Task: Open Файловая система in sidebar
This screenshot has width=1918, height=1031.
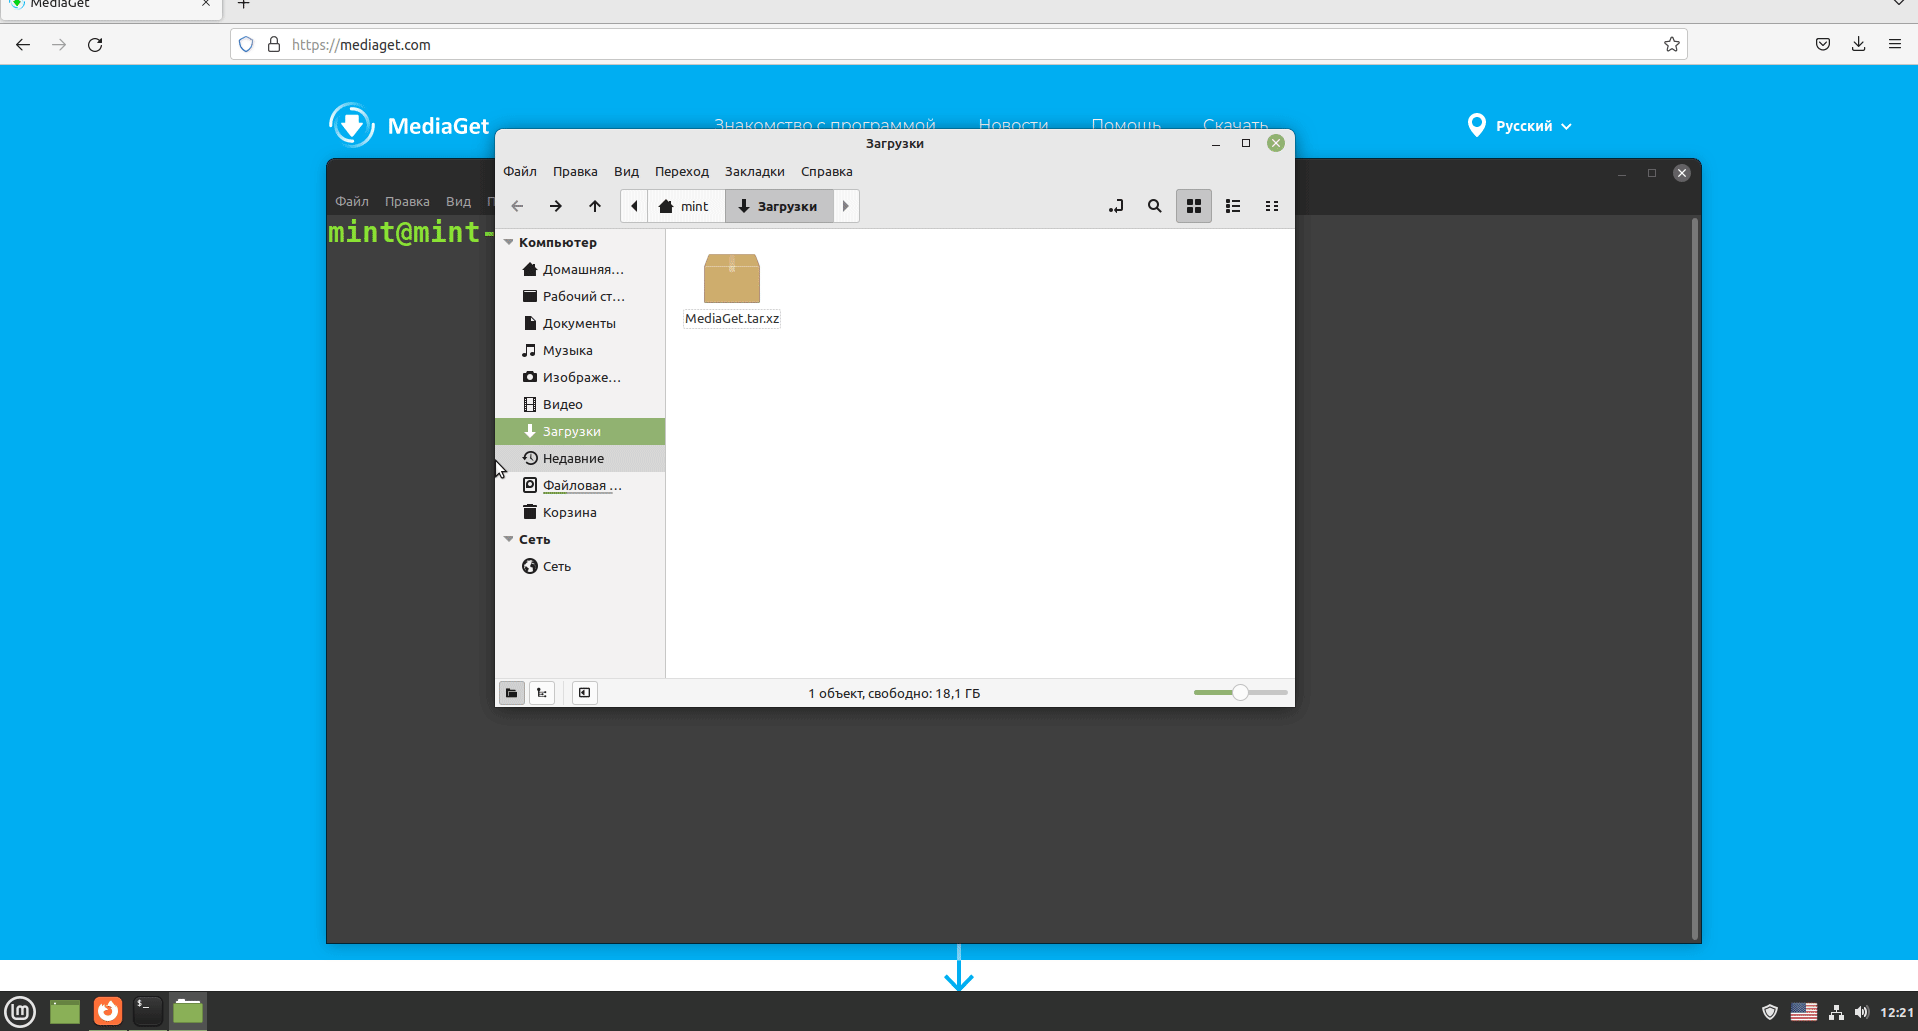Action: pyautogui.click(x=580, y=485)
